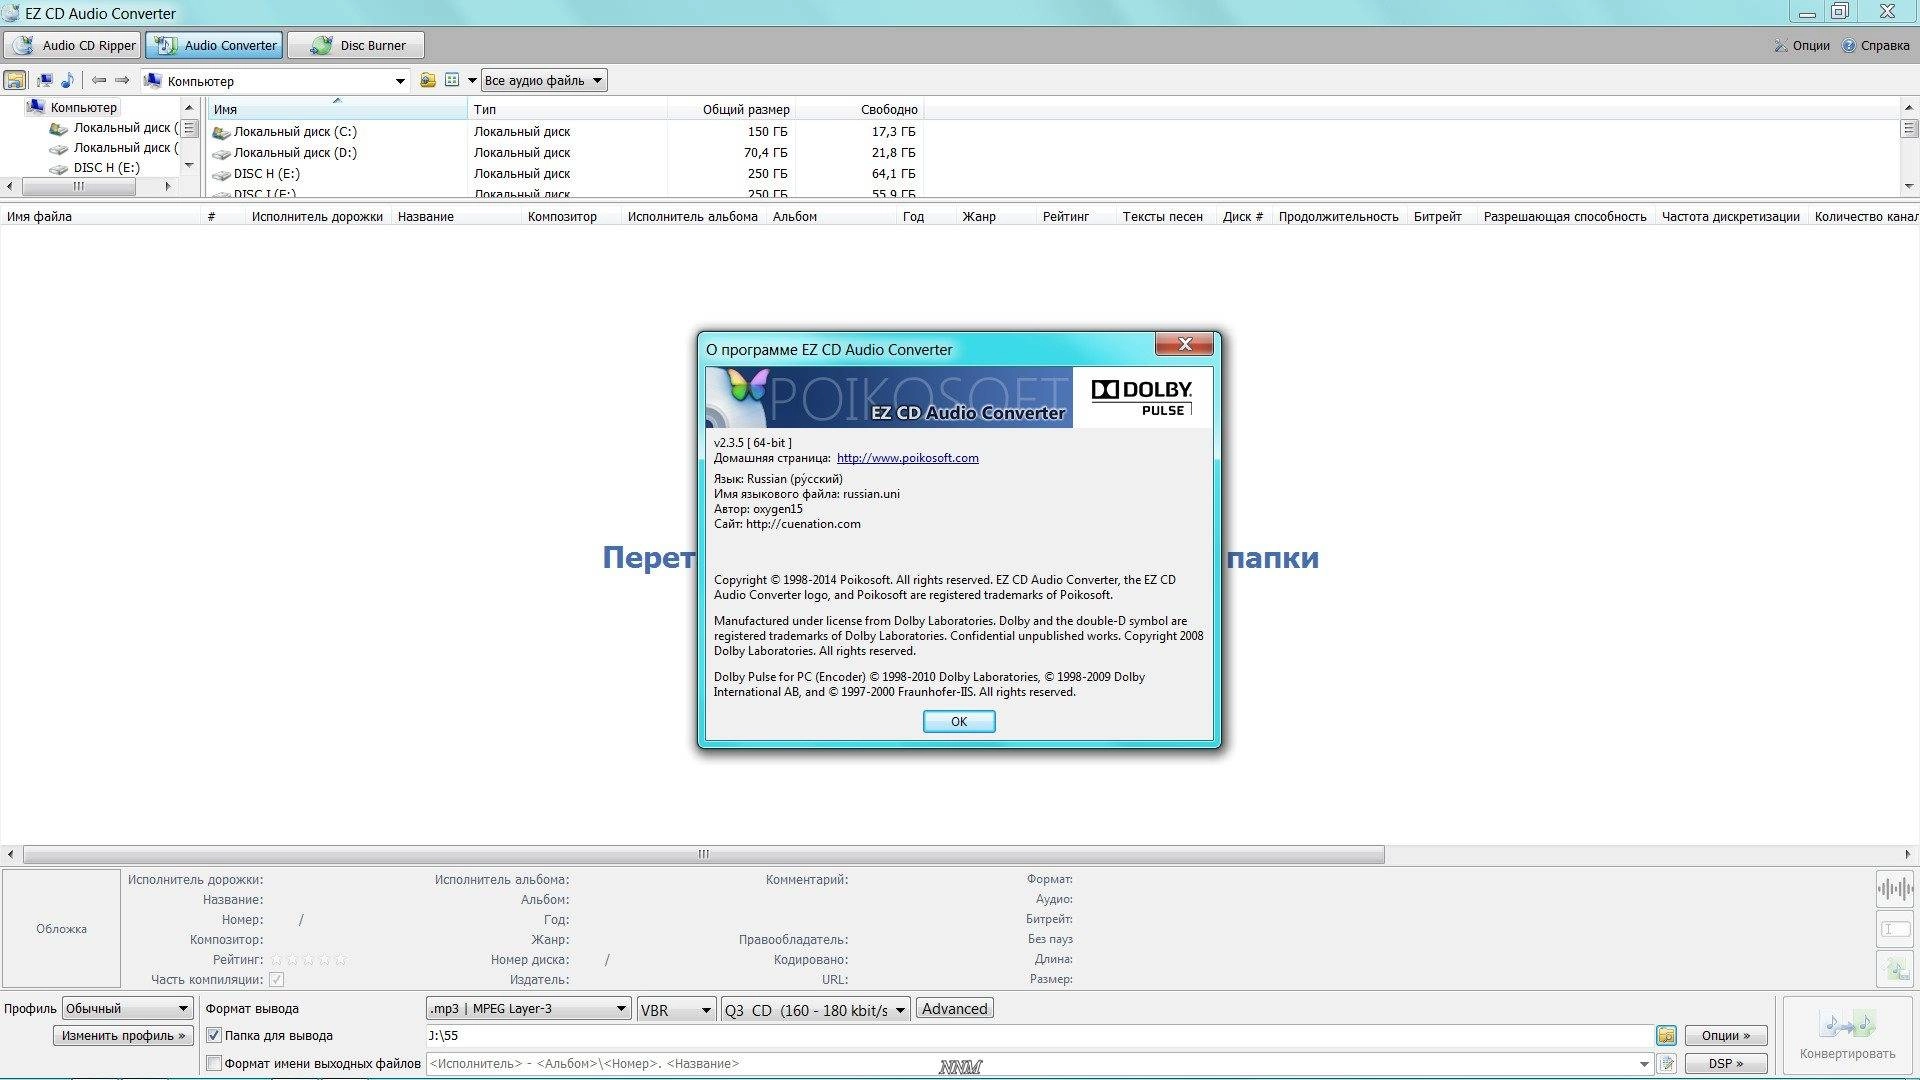Click the horizontal scrollbar of track list
1920x1080 pixels.
coord(704,854)
